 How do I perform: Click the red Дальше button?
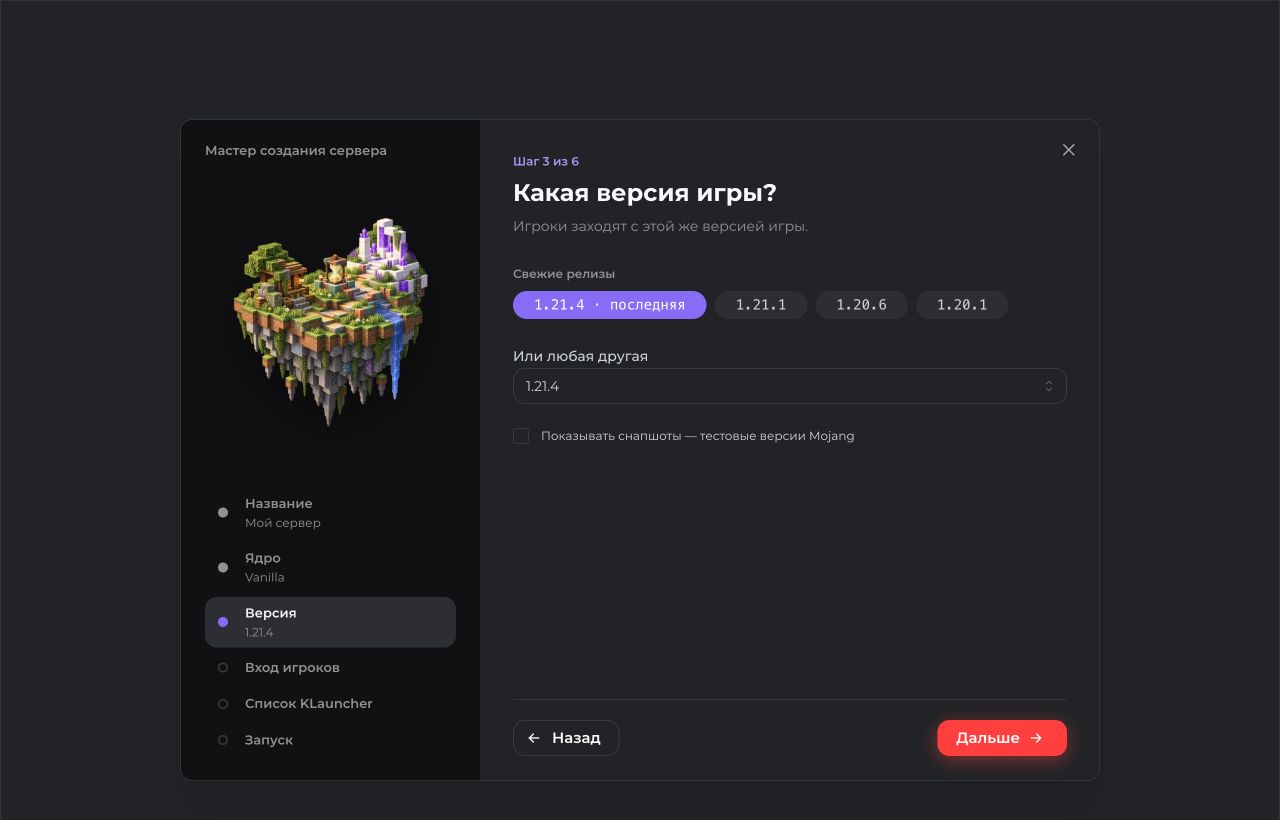click(1001, 738)
